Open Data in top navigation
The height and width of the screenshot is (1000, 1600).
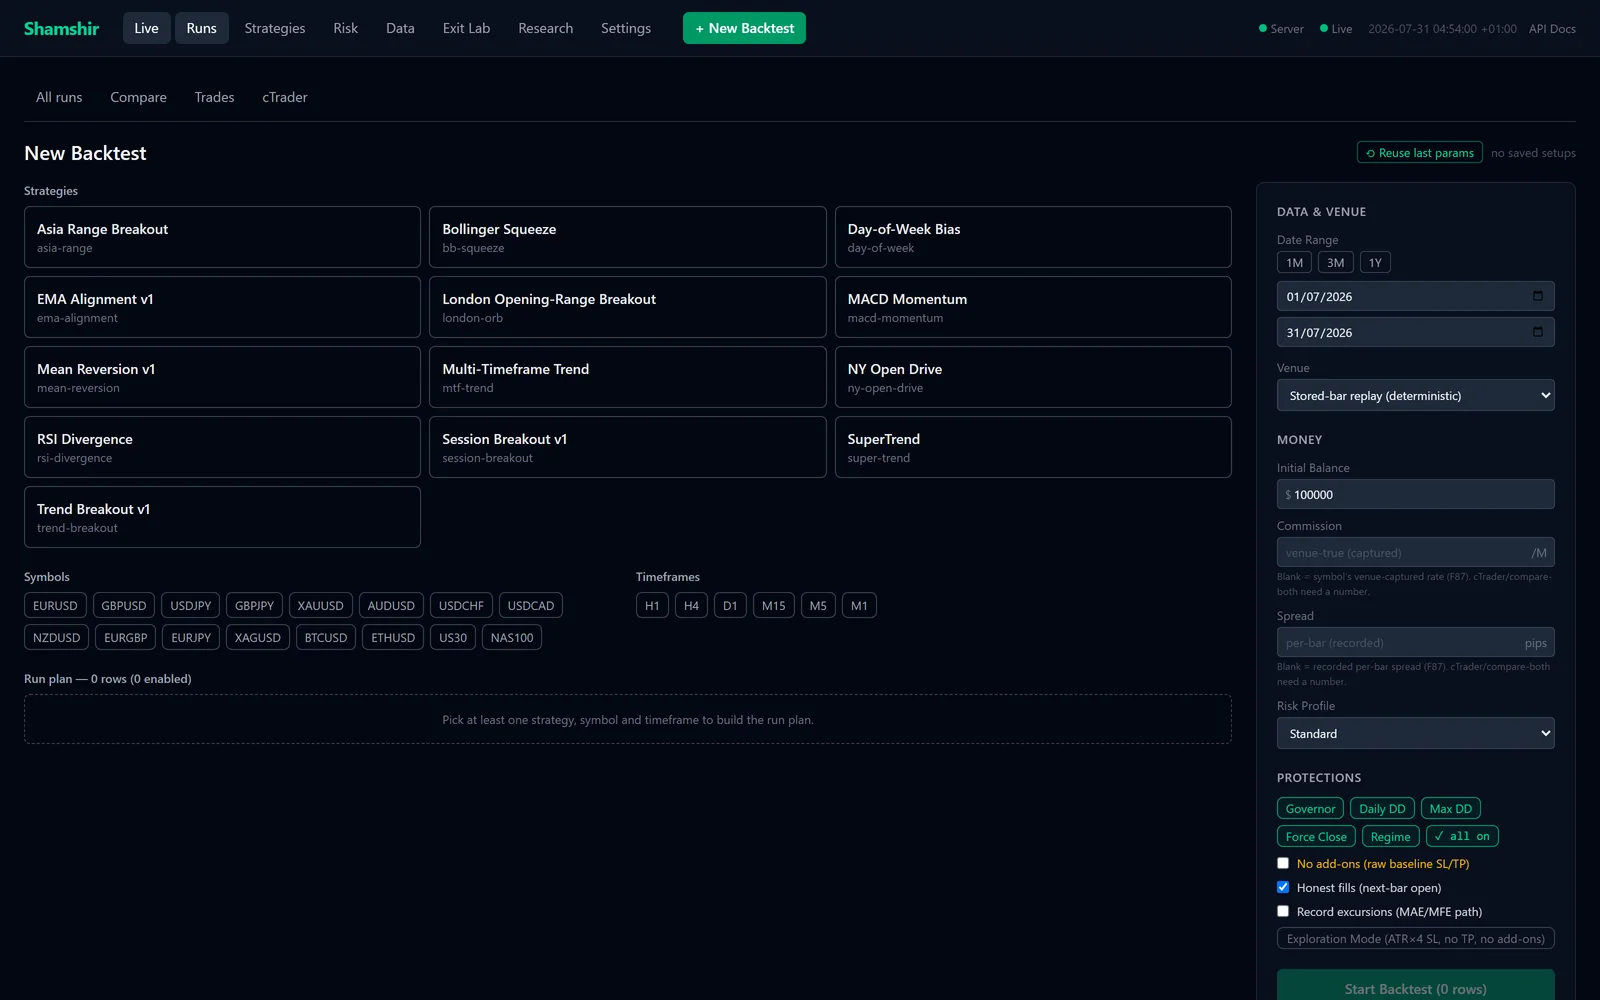(x=400, y=28)
